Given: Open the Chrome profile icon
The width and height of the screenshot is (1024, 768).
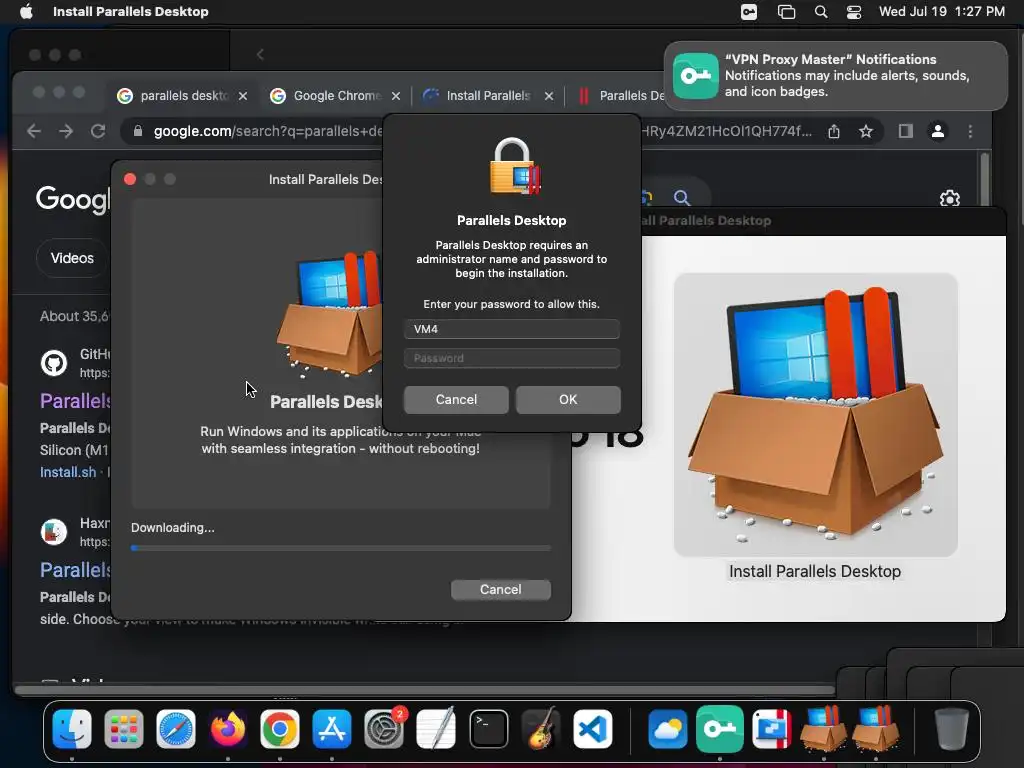Looking at the screenshot, I should tap(938, 131).
